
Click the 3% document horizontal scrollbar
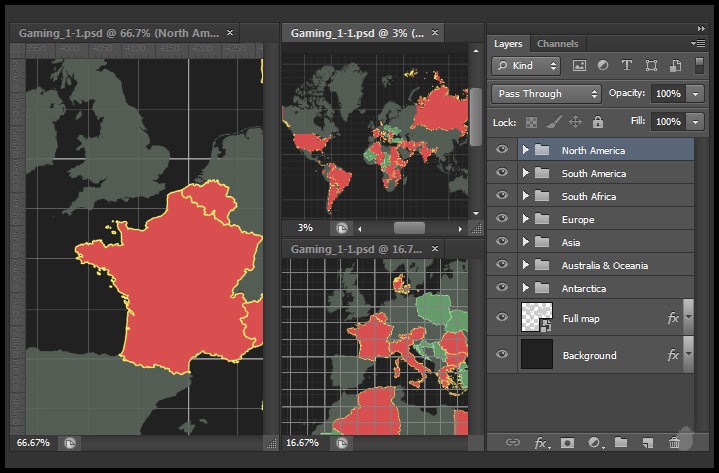[x=409, y=227]
